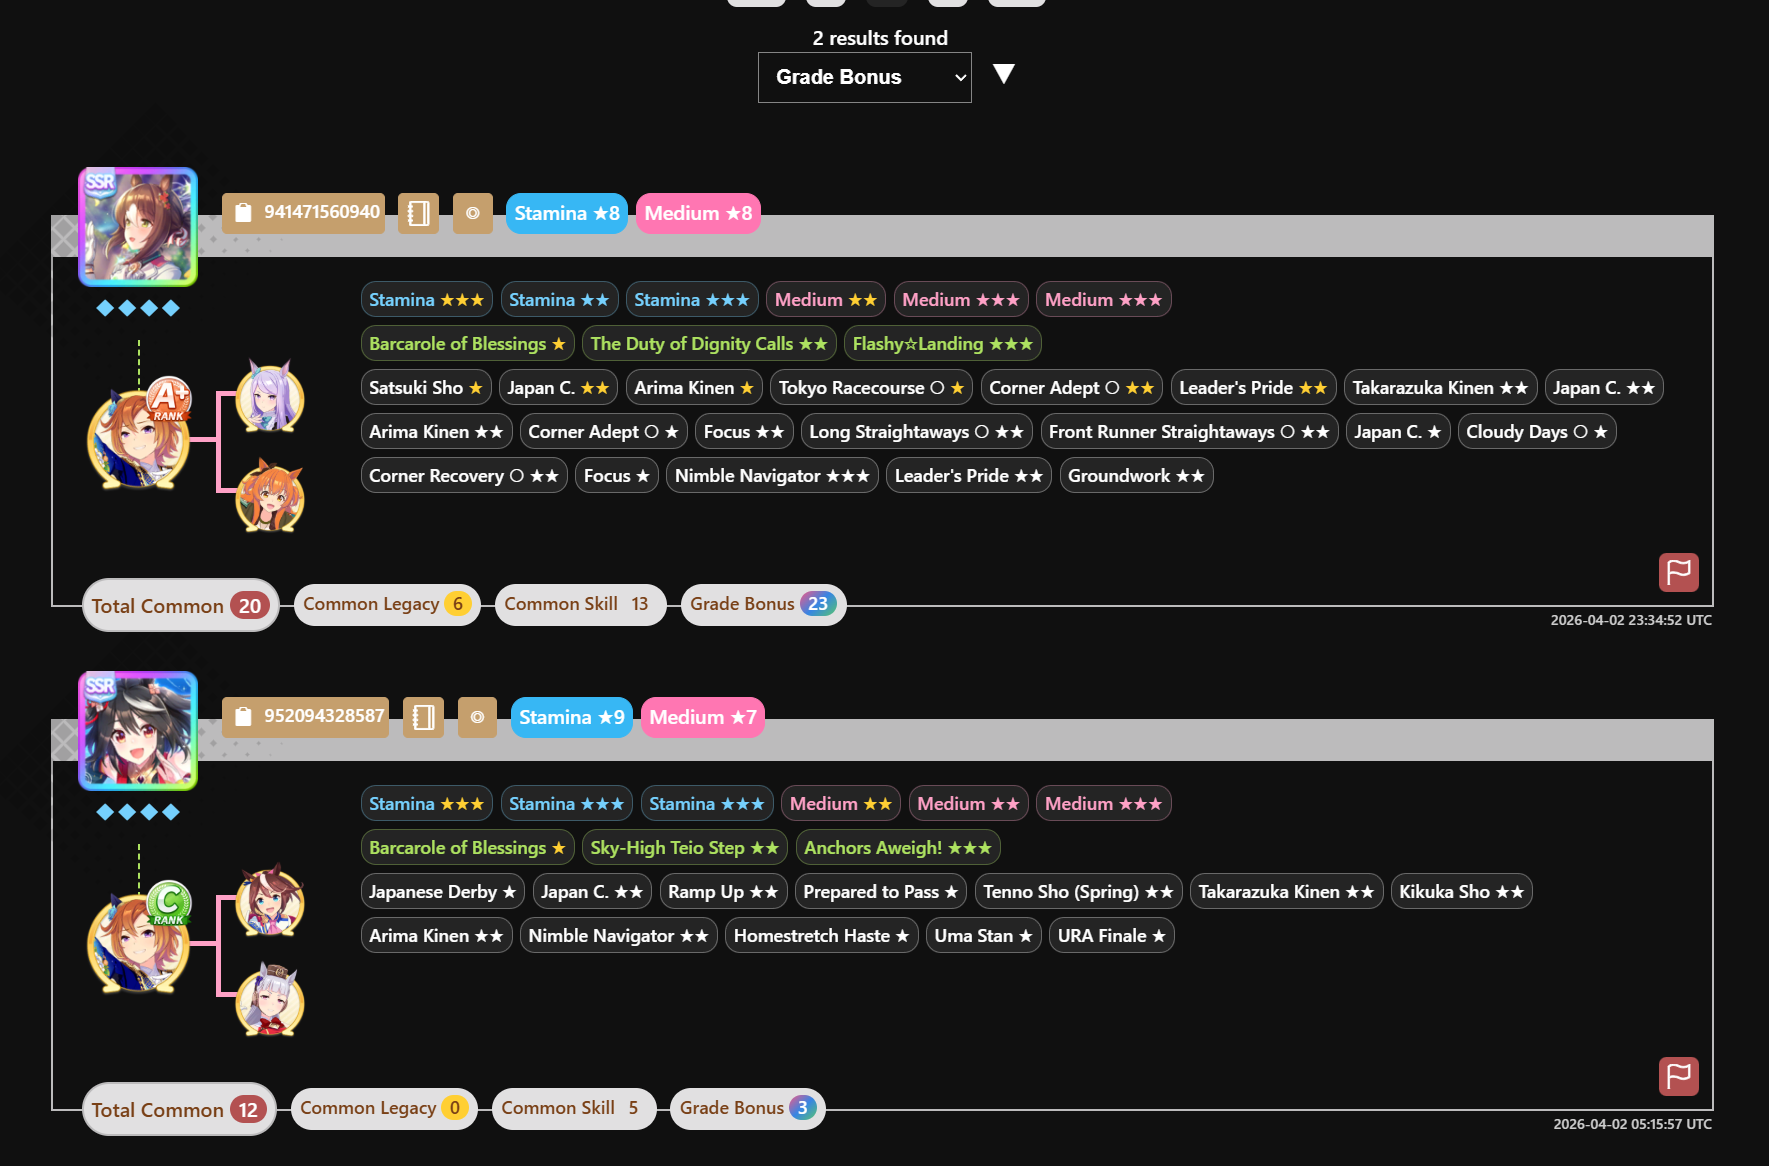Copy trainer ID 941471560940

304,213
